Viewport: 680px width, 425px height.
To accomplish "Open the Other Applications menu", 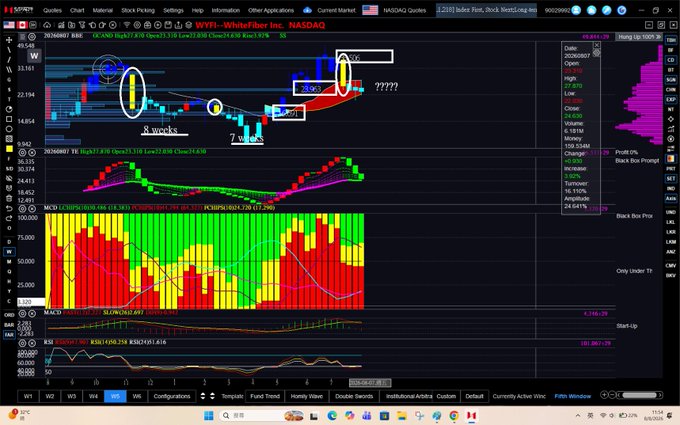I will pyautogui.click(x=271, y=10).
